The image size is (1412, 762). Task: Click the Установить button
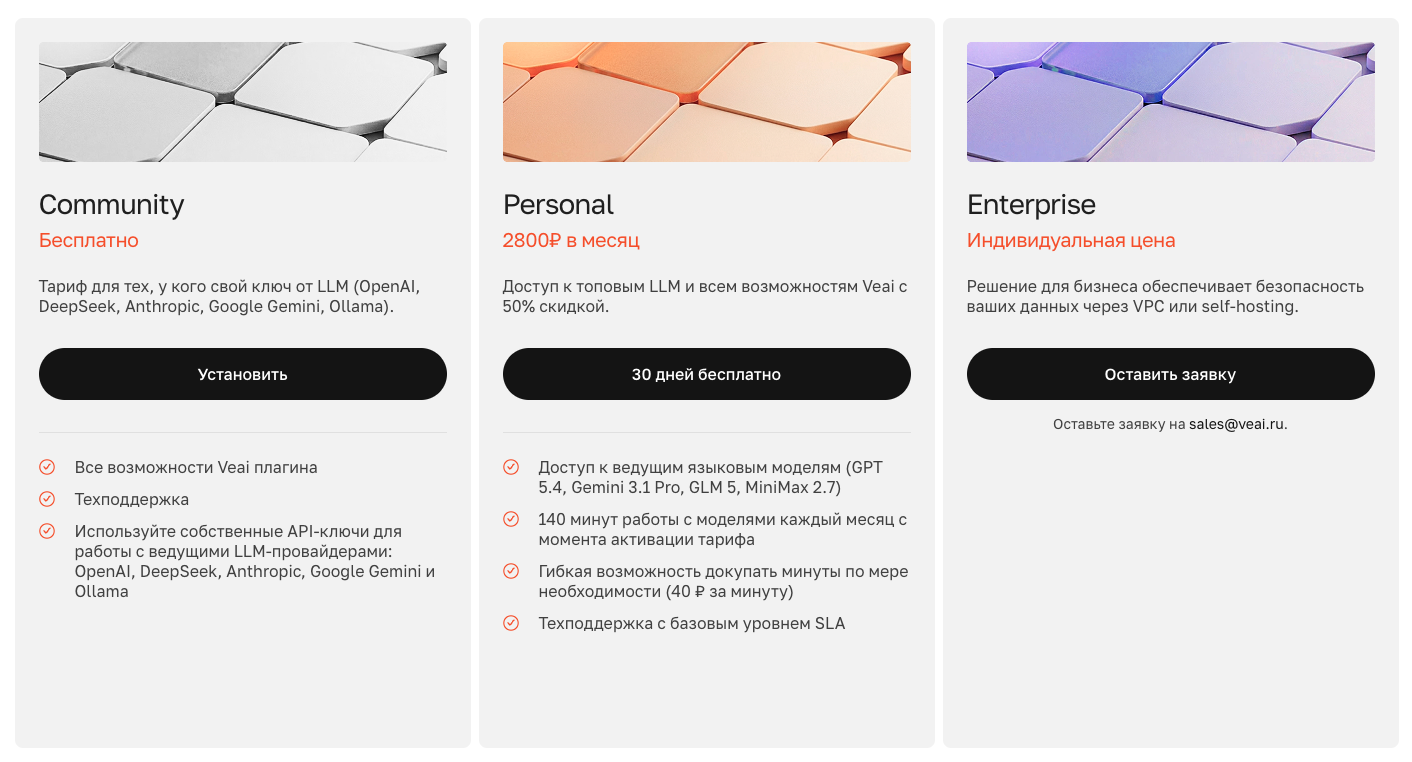coord(242,374)
